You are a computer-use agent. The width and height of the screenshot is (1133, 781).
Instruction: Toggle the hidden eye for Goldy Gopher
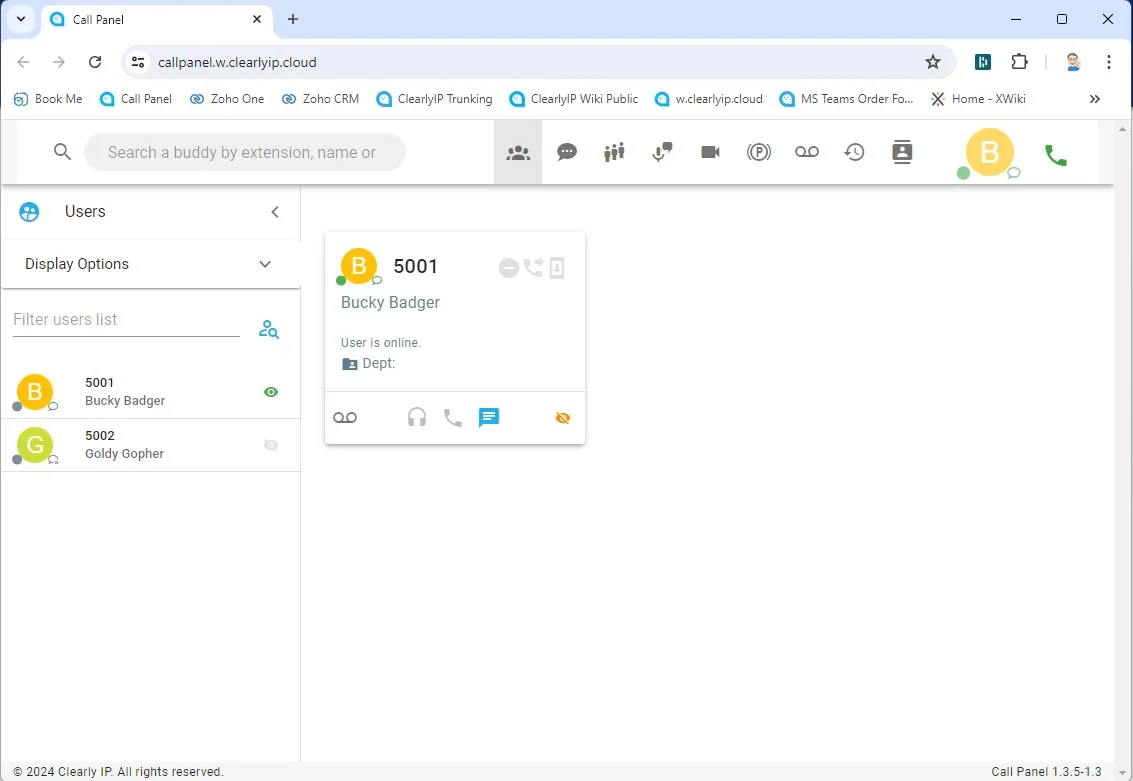[x=271, y=445]
